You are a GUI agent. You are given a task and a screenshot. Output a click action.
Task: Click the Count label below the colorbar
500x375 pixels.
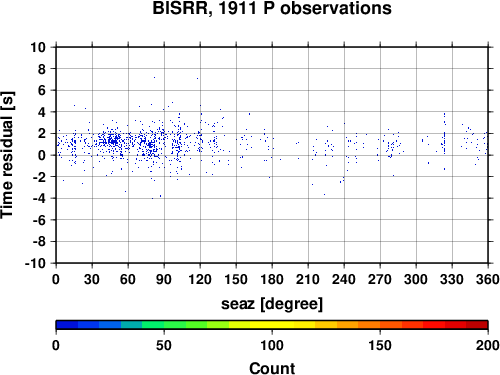[x=272, y=368]
